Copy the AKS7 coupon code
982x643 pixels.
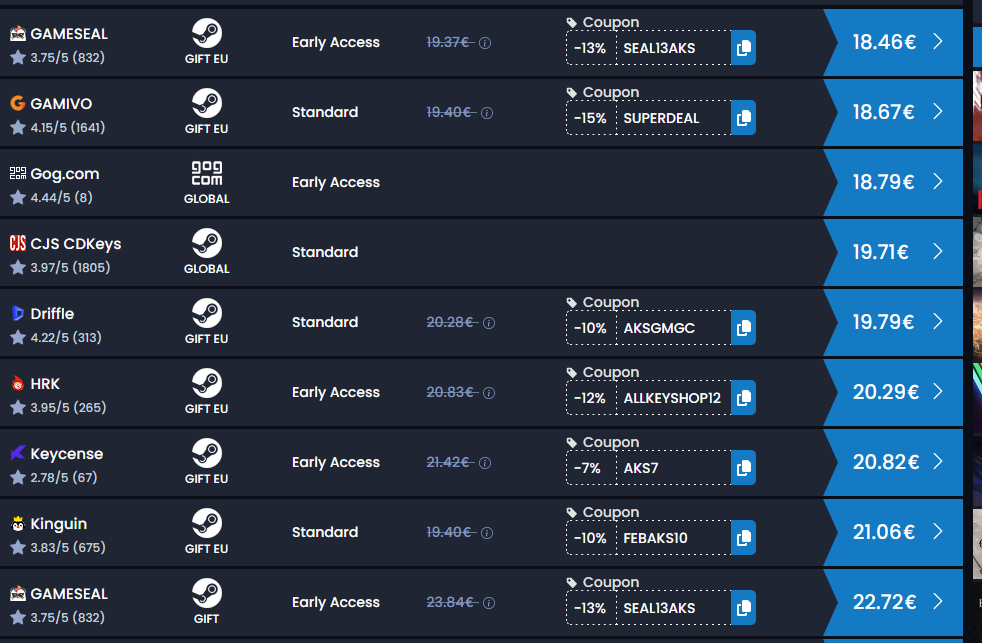pos(743,468)
